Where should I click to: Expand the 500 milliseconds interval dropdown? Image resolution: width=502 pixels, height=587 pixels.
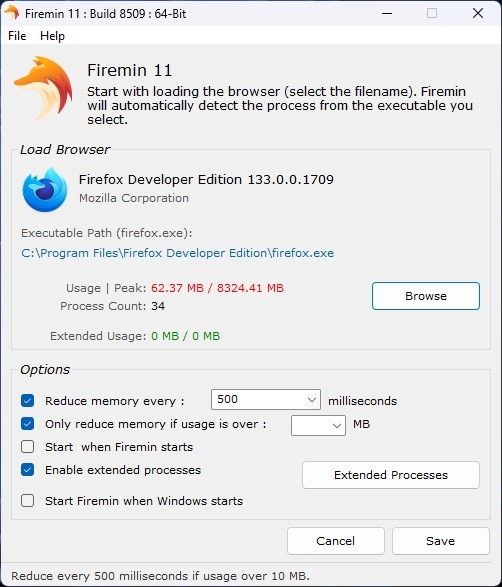266,399
